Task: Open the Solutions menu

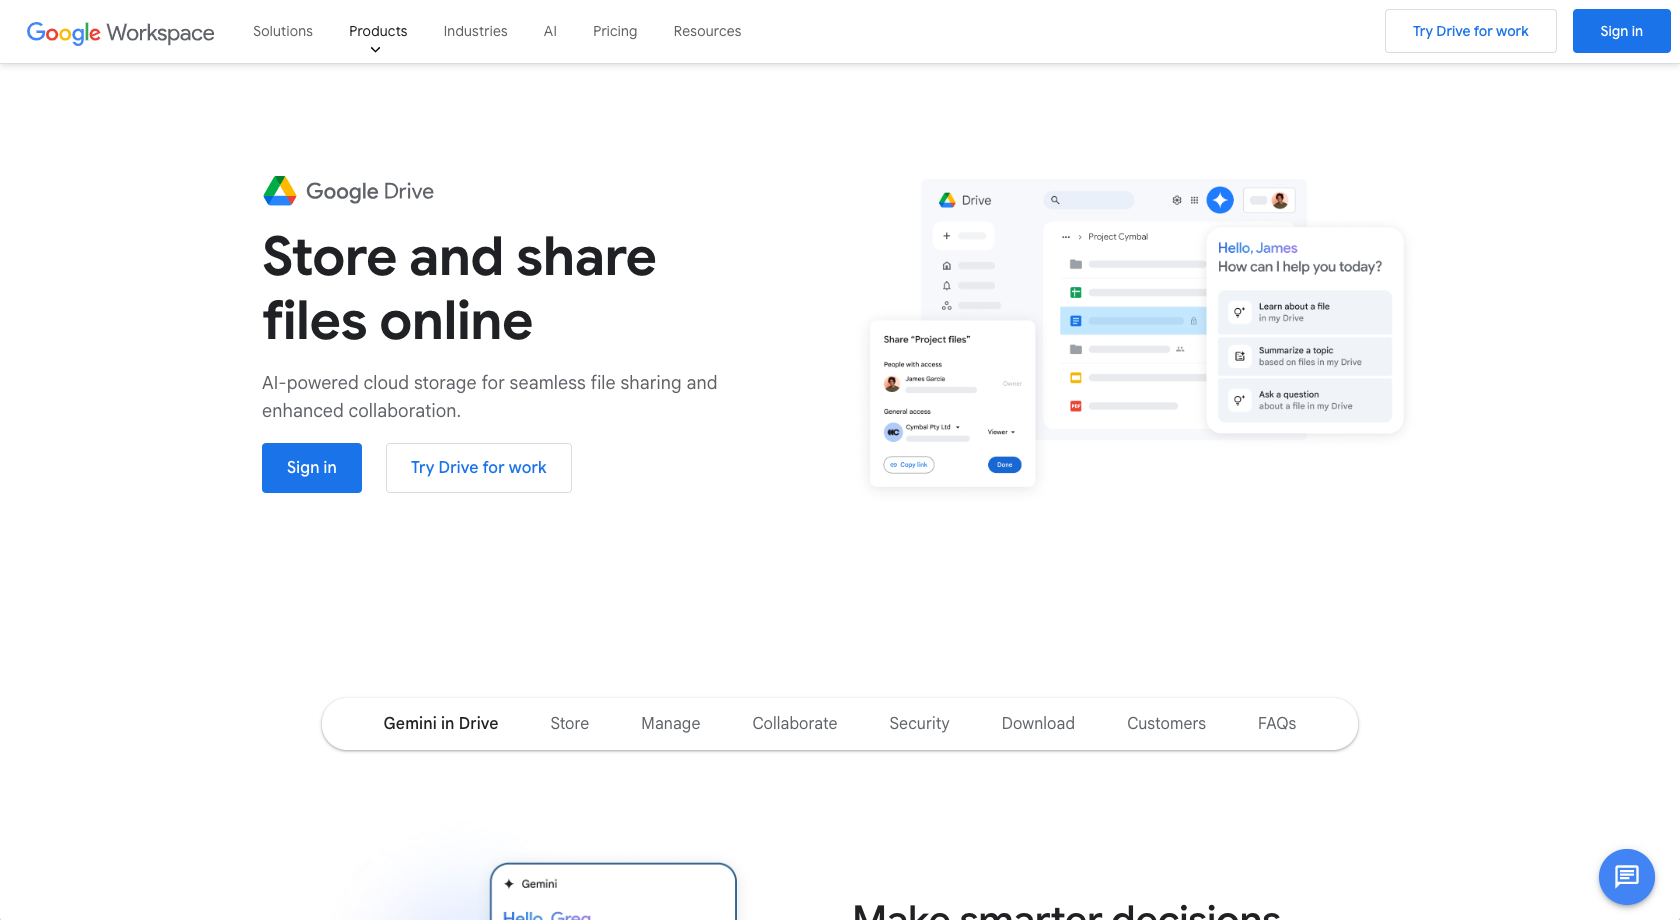Action: click(283, 31)
